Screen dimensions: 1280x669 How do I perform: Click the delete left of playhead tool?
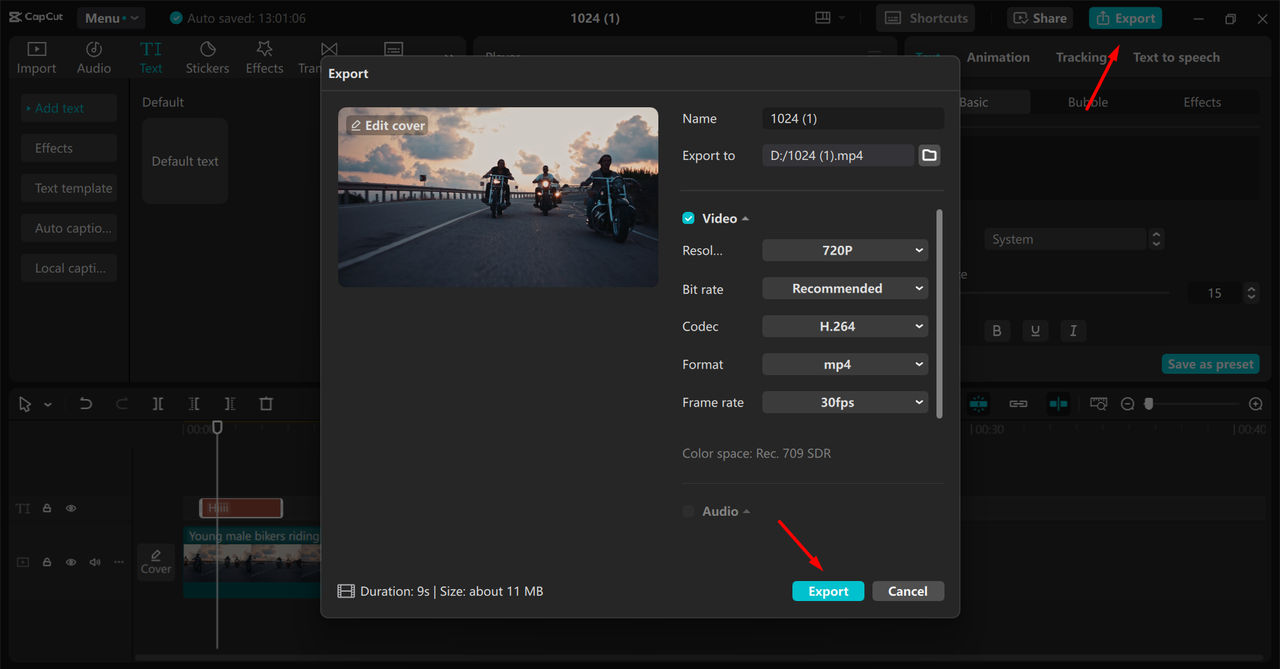(x=194, y=404)
